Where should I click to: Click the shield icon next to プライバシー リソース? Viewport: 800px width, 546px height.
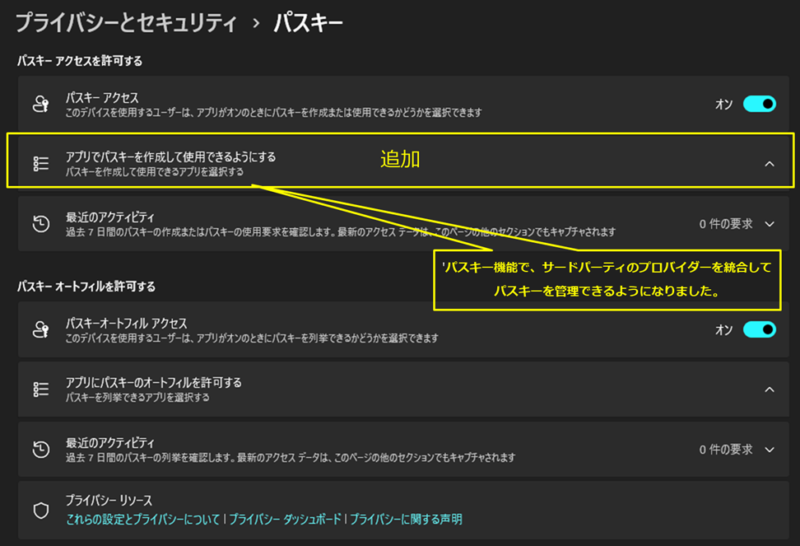[x=41, y=509]
